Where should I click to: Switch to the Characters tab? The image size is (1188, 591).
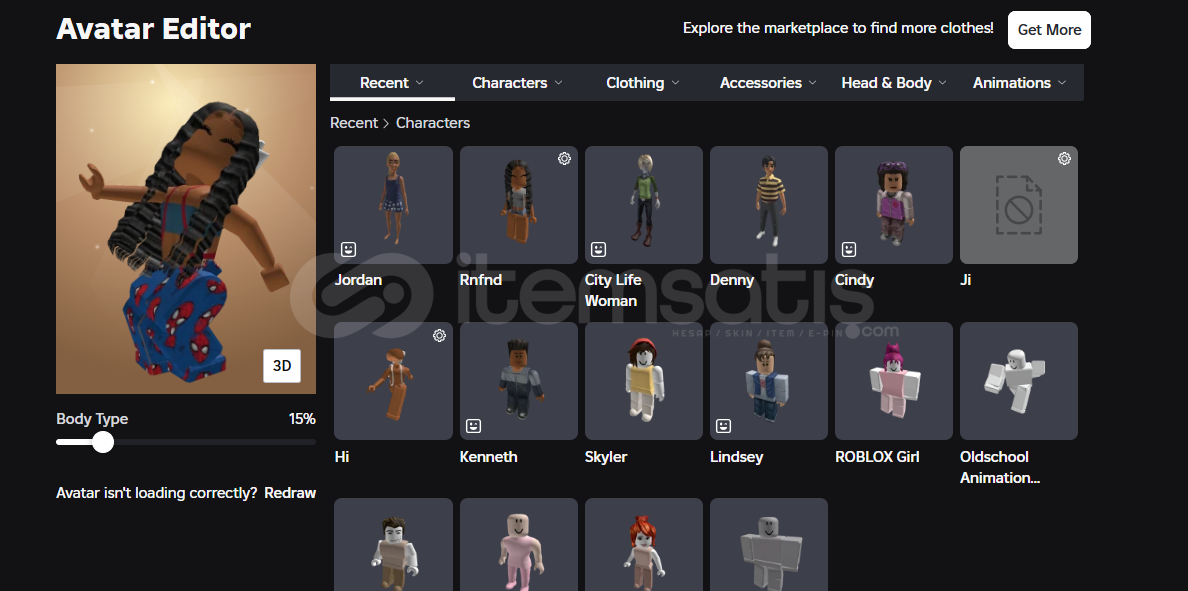point(517,83)
